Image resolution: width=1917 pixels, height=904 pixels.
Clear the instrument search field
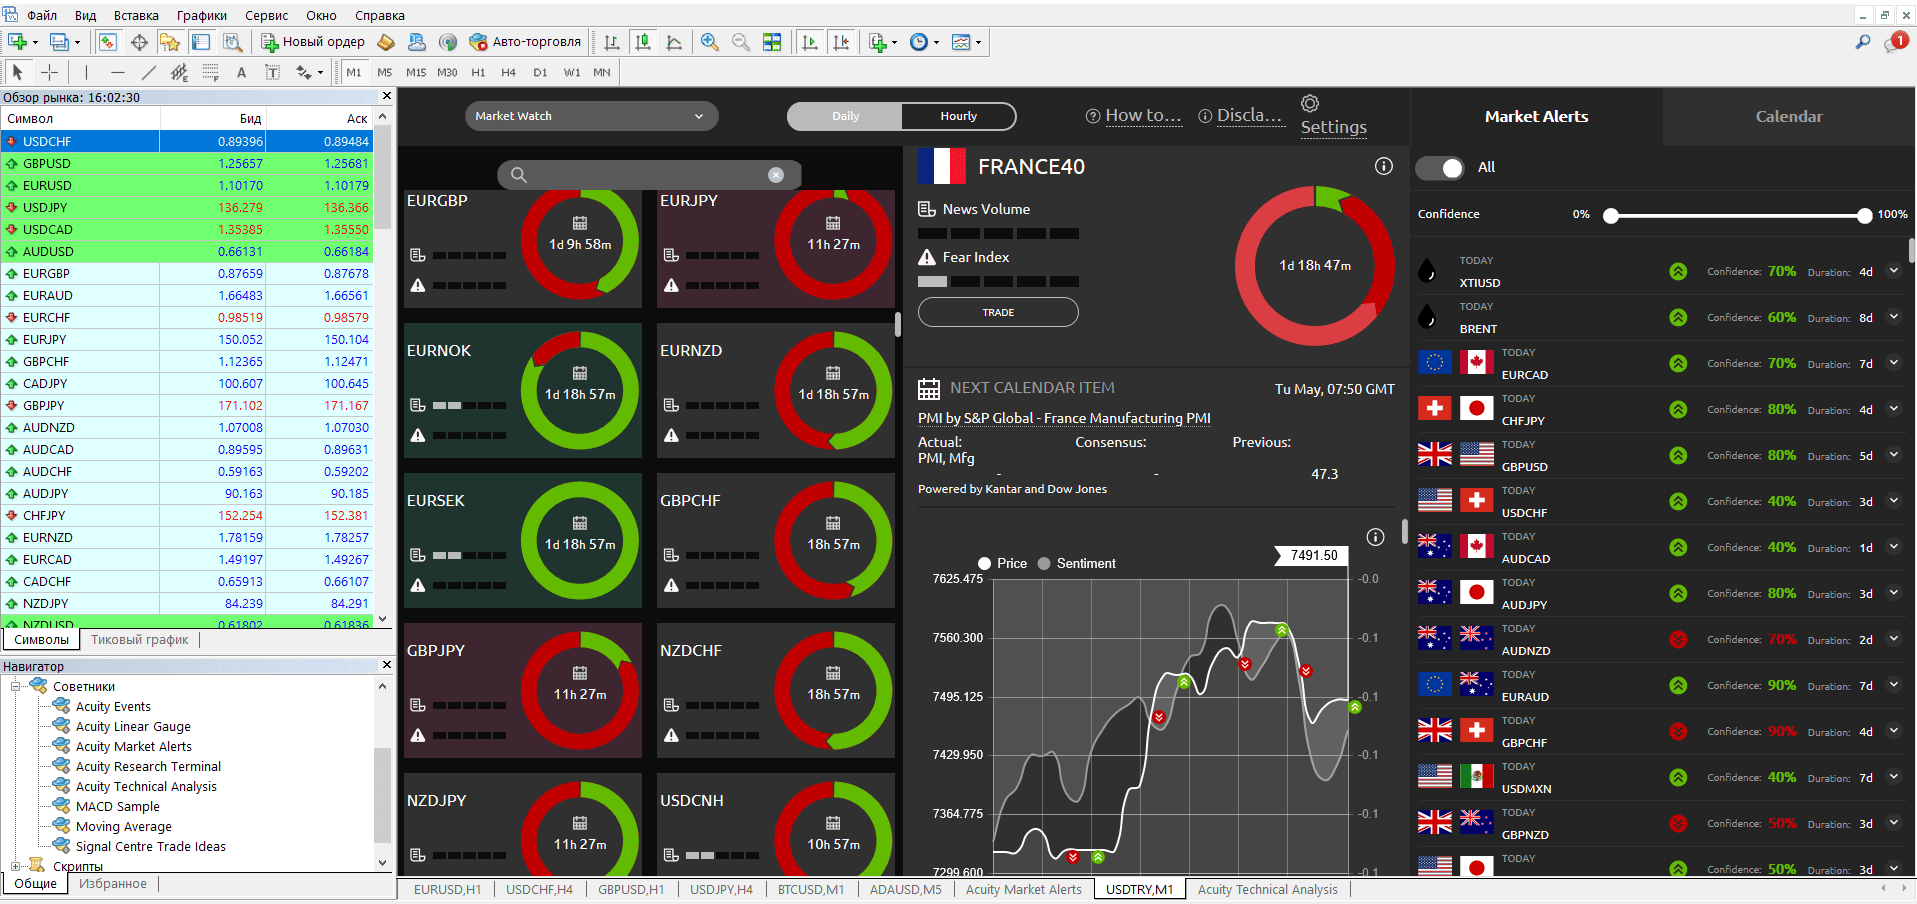click(x=776, y=175)
